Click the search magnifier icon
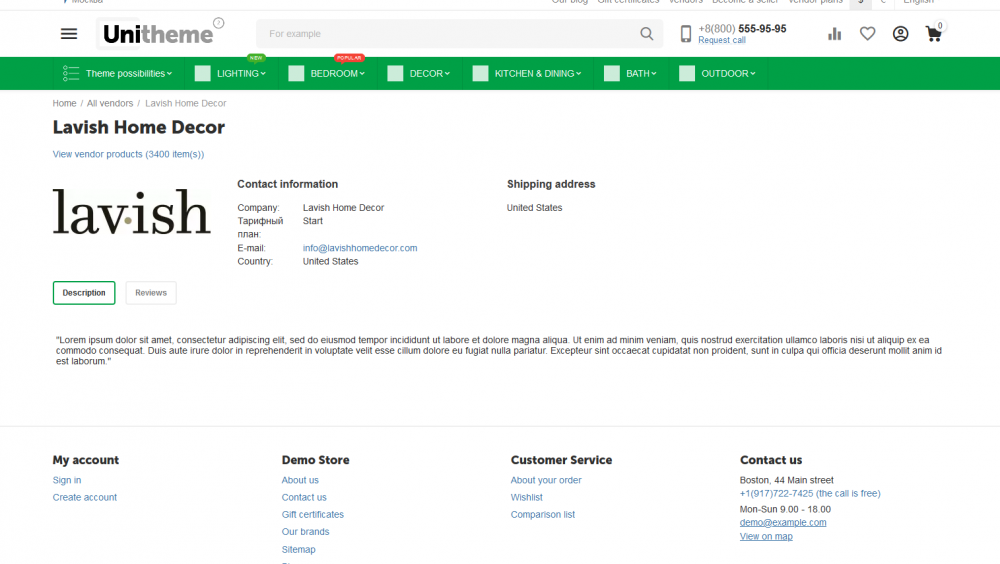The height and width of the screenshot is (564, 1000). coord(647,34)
